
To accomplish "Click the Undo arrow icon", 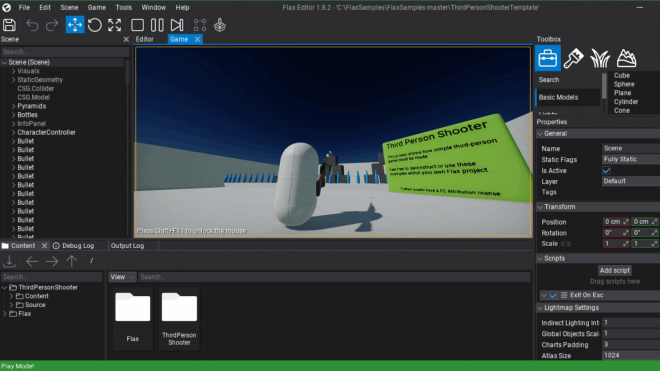I will (x=32, y=25).
